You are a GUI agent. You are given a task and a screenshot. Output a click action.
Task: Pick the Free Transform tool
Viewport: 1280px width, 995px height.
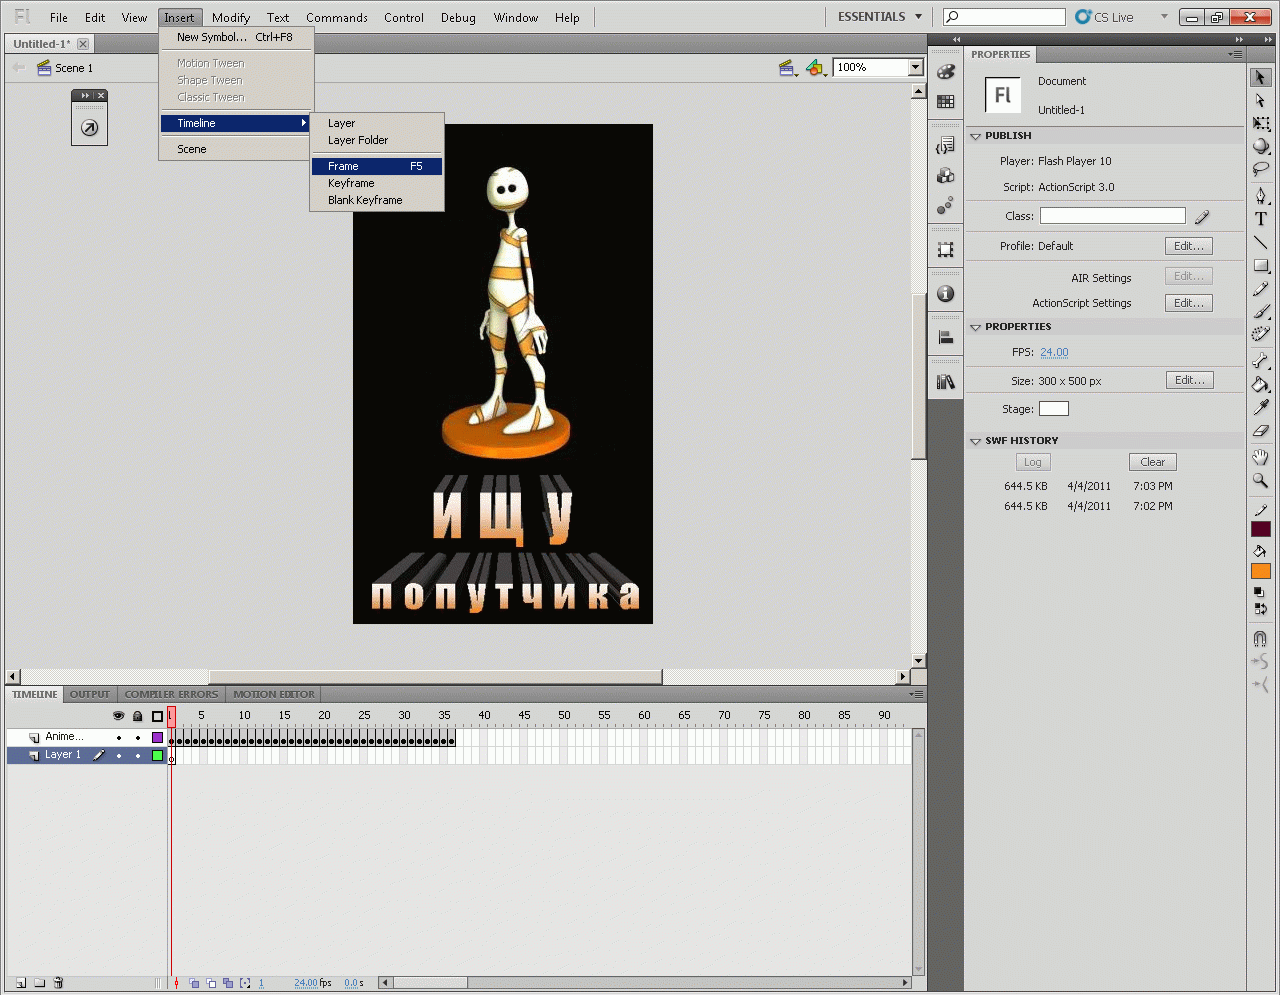click(x=1260, y=124)
